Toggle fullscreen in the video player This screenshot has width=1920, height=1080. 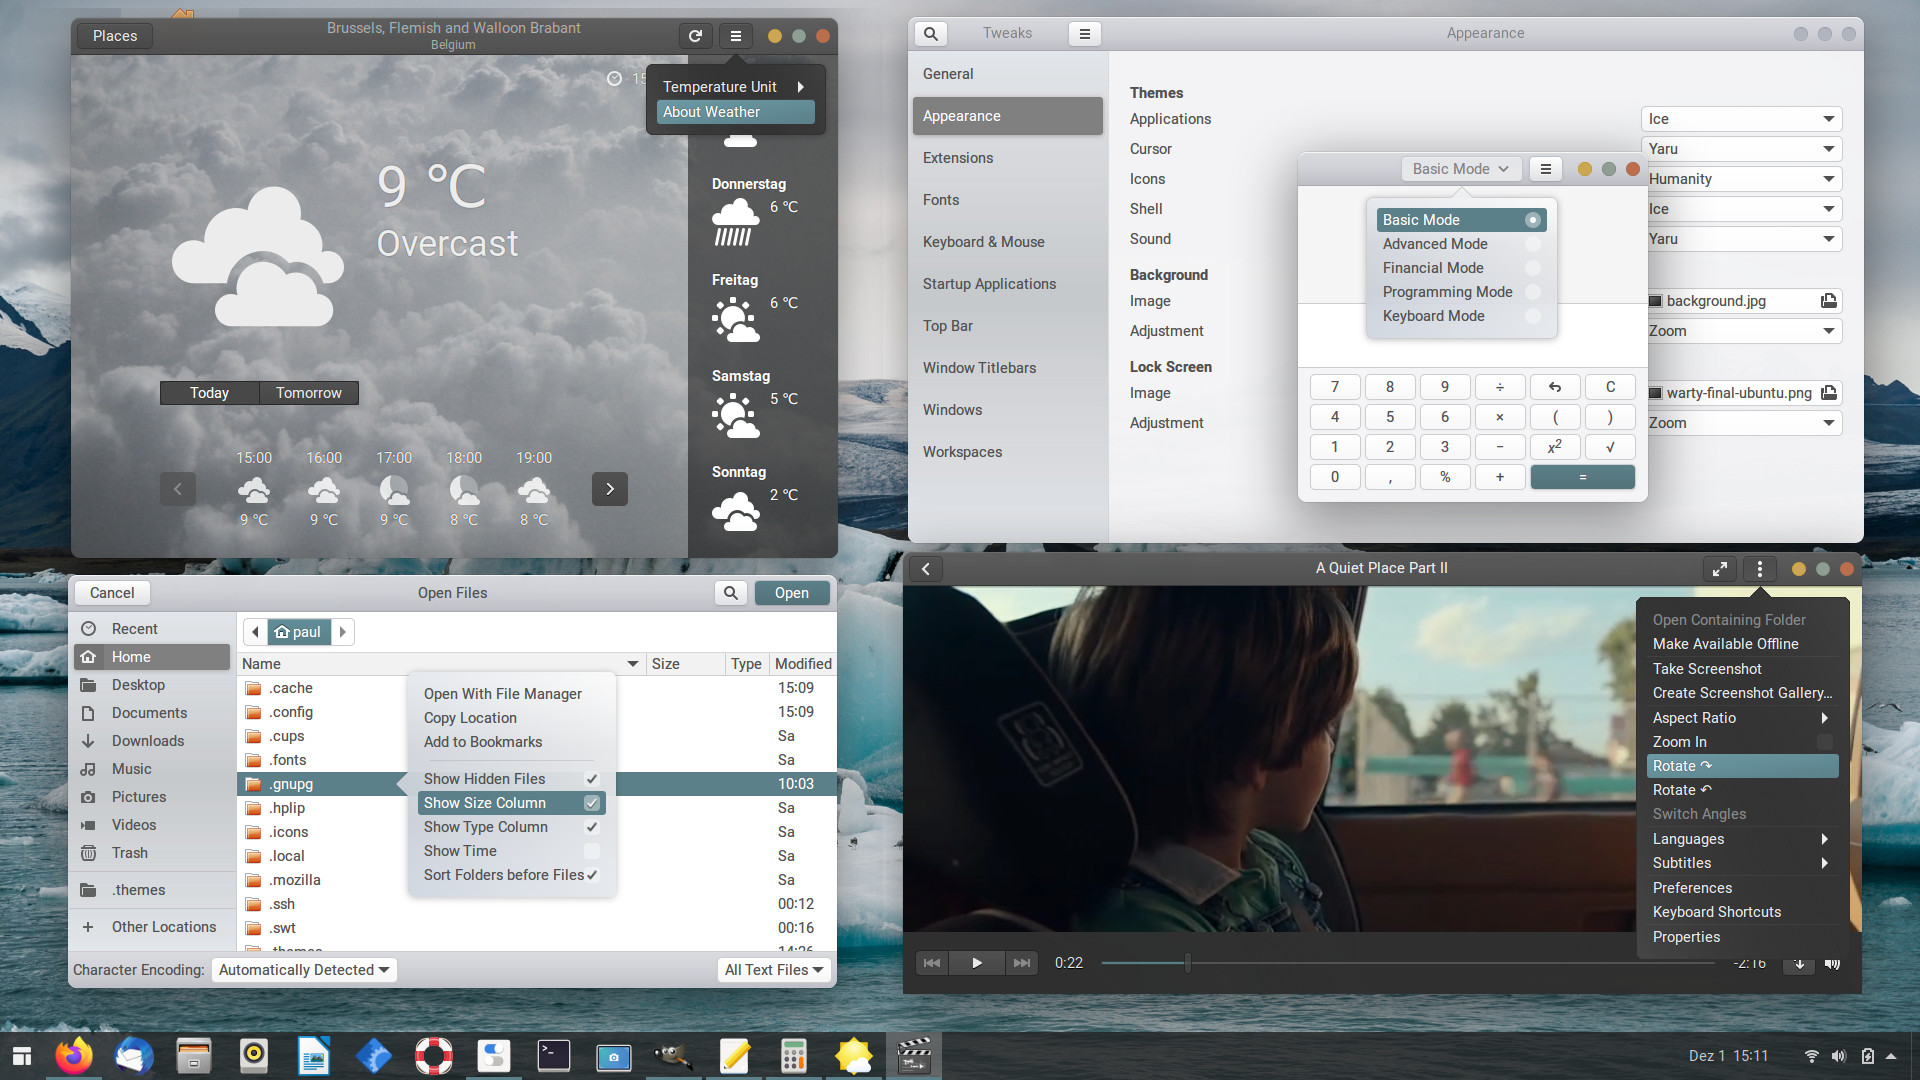pyautogui.click(x=1719, y=569)
